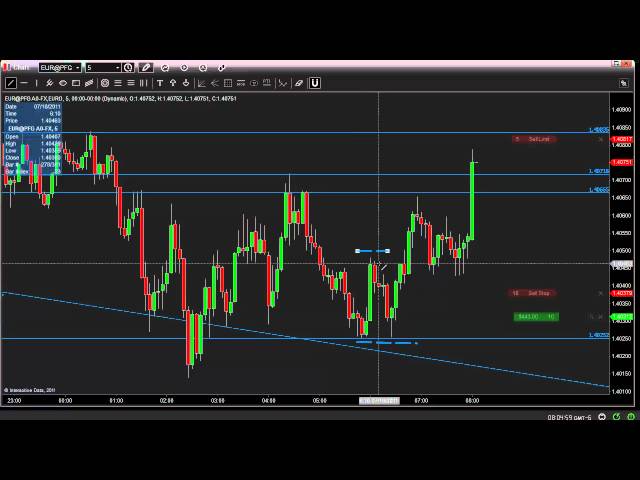Select the text annotation tool
This screenshot has height=480, width=640.
click(160, 83)
